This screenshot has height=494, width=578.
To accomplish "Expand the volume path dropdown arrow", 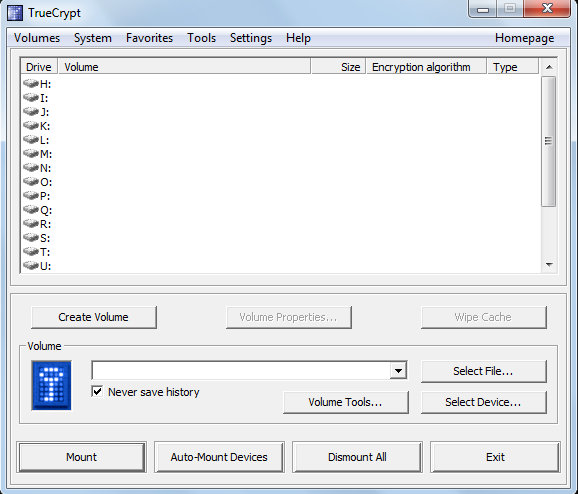I will point(398,370).
